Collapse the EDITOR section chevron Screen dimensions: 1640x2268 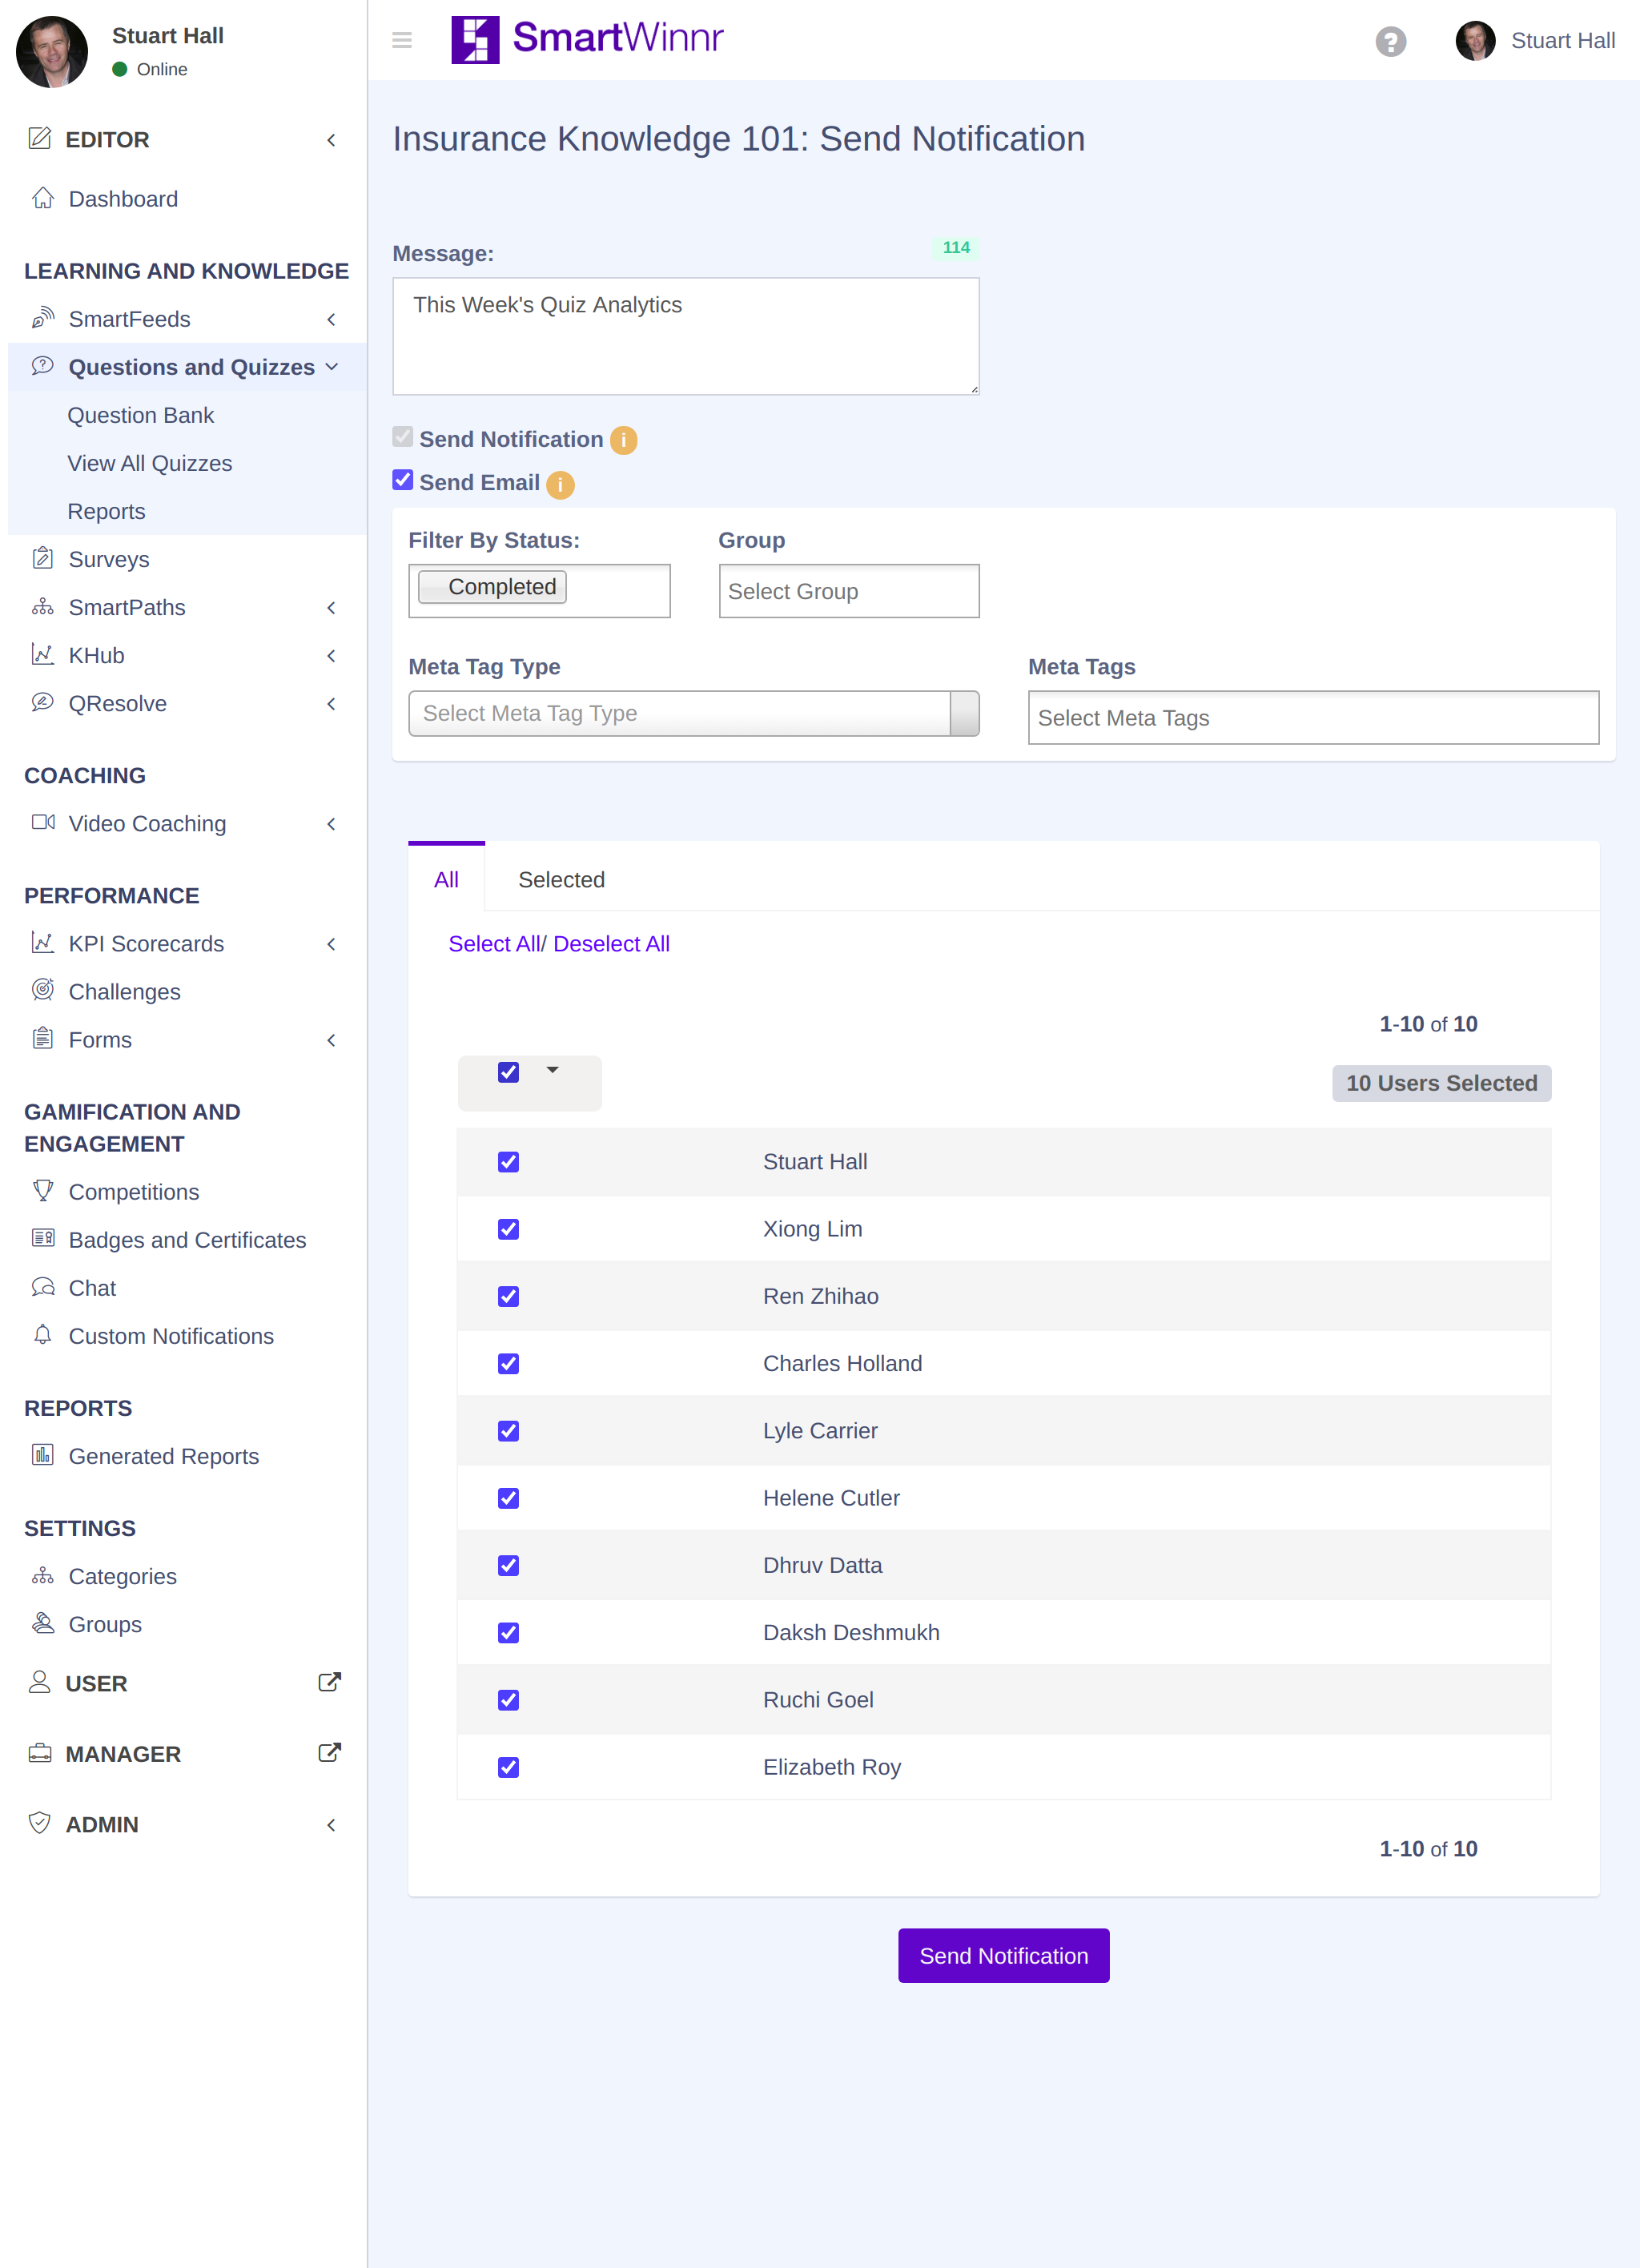[x=331, y=140]
